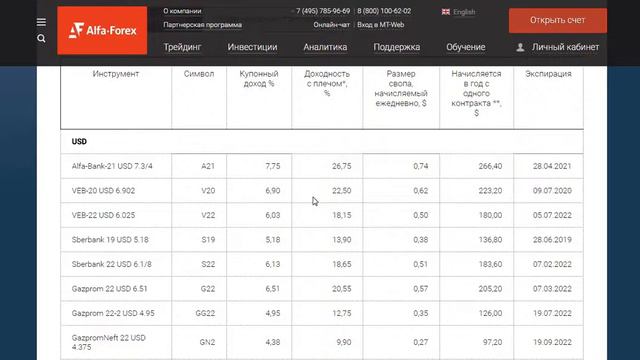Click the Купонный доход % column header
The height and width of the screenshot is (360, 640).
(259, 79)
